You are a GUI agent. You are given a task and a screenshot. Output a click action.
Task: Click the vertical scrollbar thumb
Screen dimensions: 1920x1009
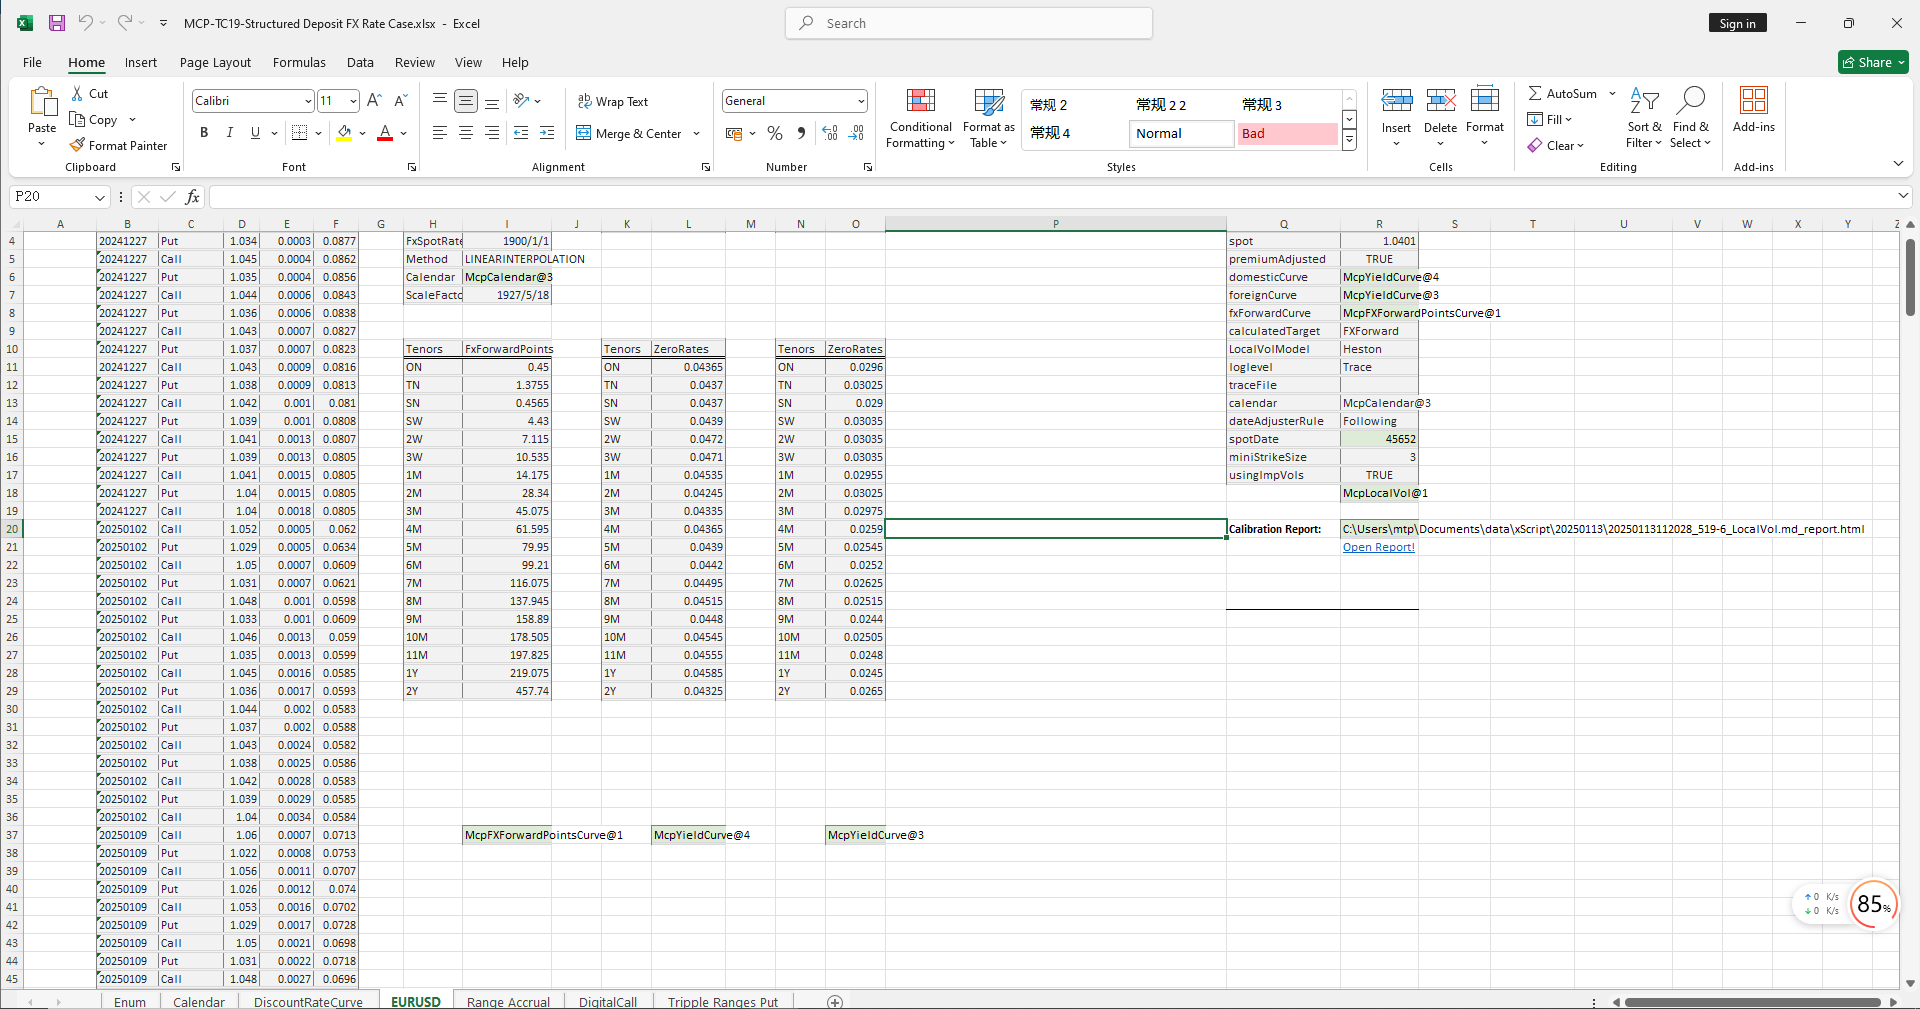tap(1910, 277)
